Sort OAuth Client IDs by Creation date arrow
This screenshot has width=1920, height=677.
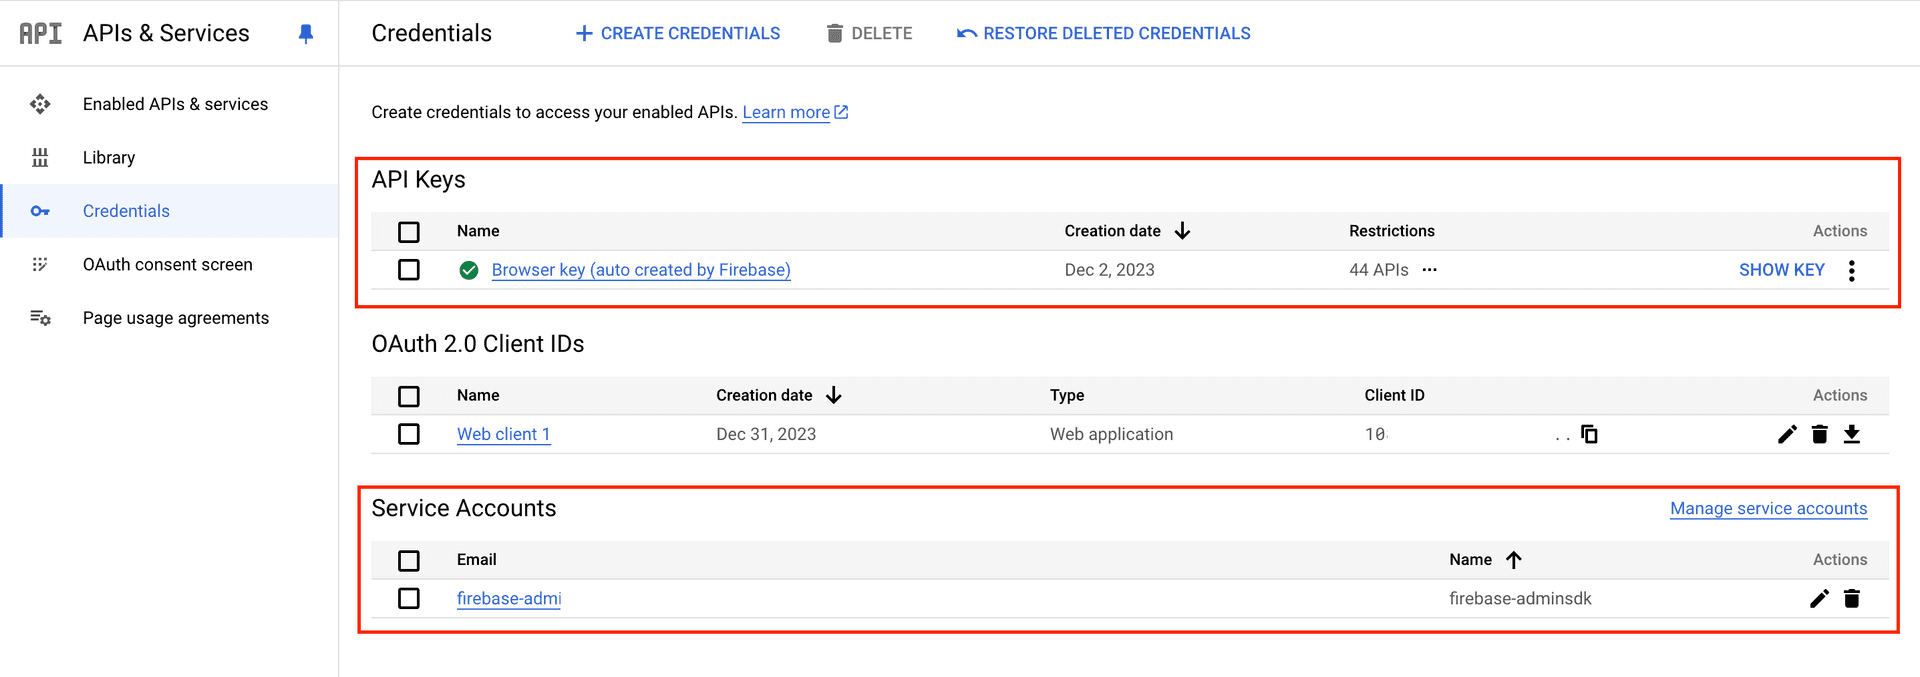point(834,396)
